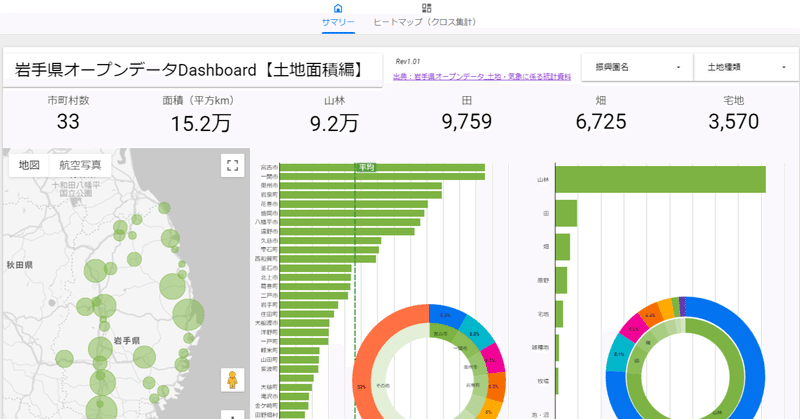Switch map to 地図 view

point(29,165)
